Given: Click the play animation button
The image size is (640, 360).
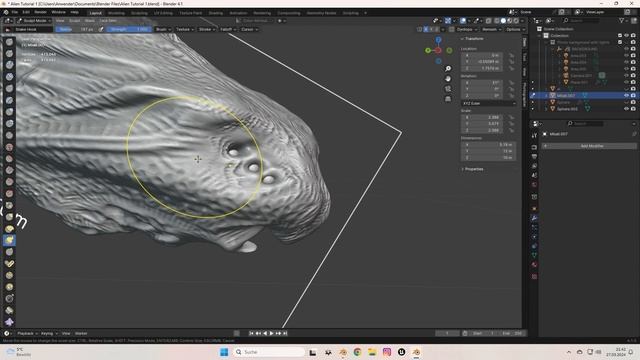Looking at the screenshot, I should click(271, 333).
